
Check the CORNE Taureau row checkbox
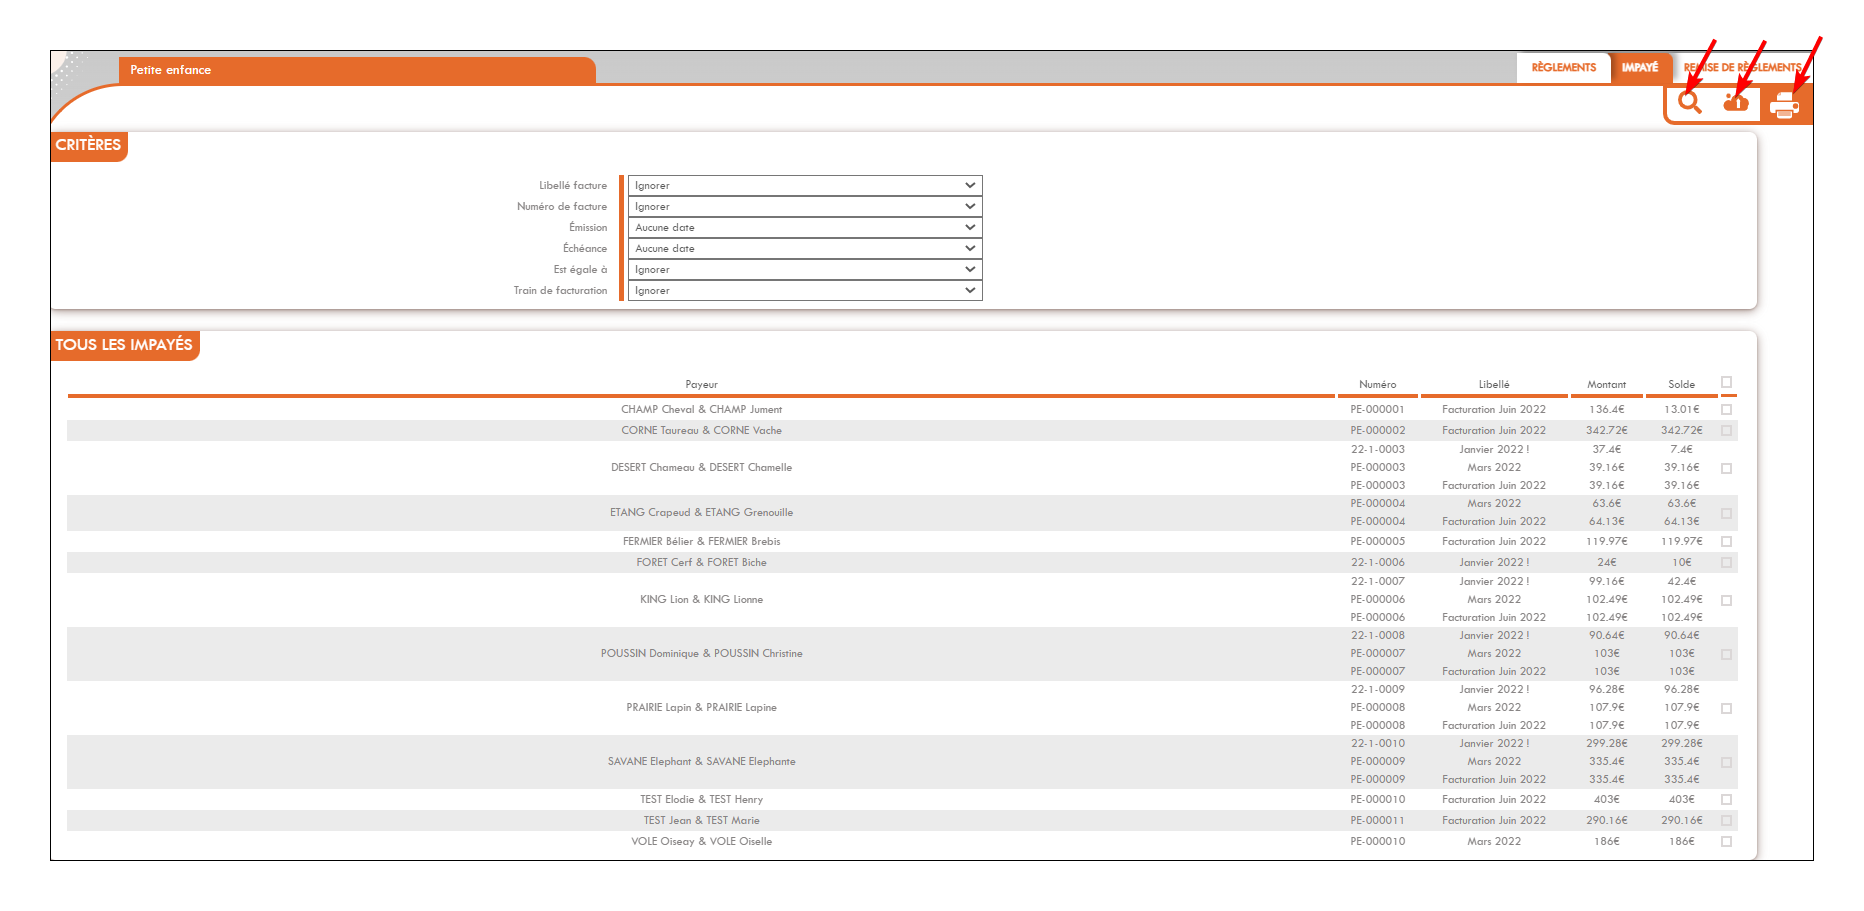(x=1726, y=431)
